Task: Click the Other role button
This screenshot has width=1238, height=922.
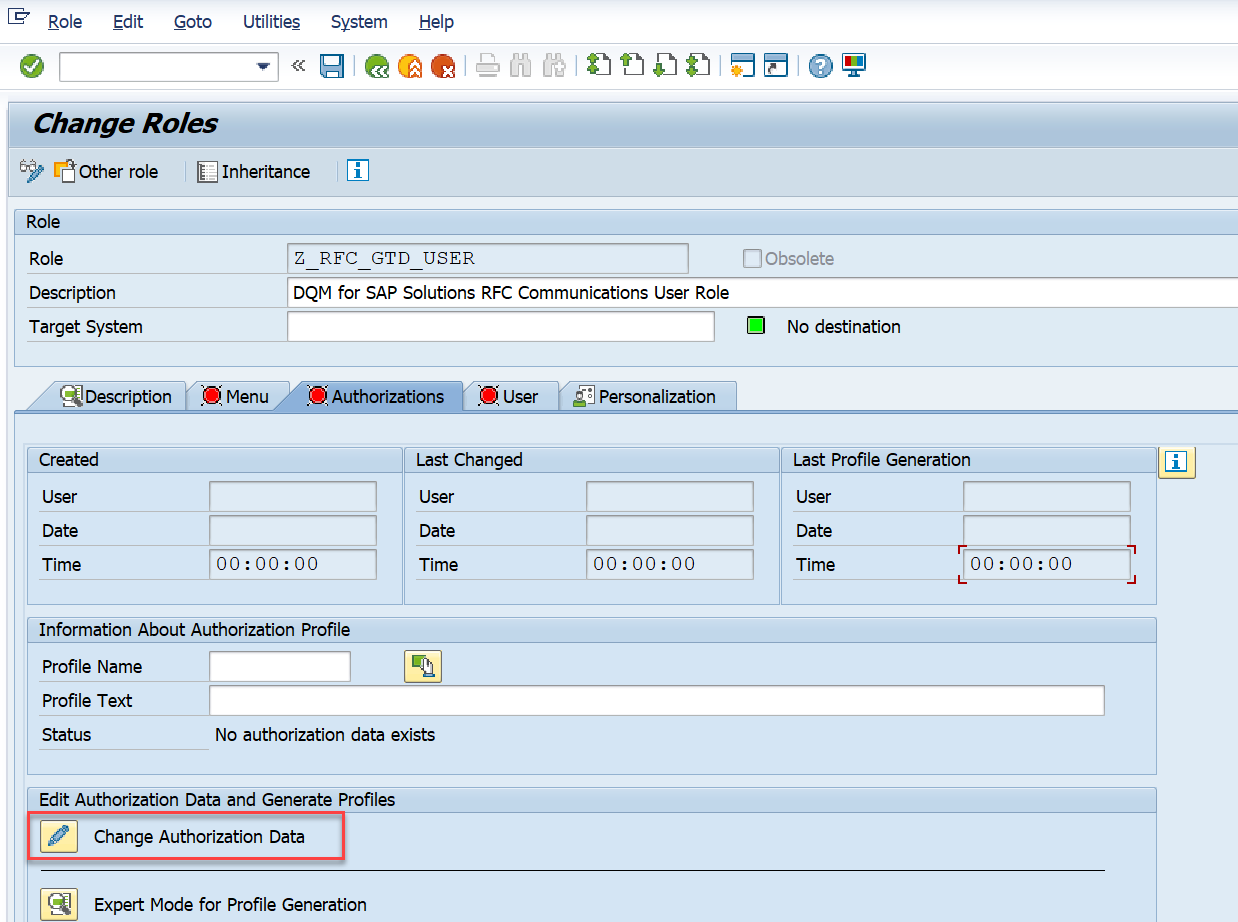Action: pyautogui.click(x=106, y=171)
